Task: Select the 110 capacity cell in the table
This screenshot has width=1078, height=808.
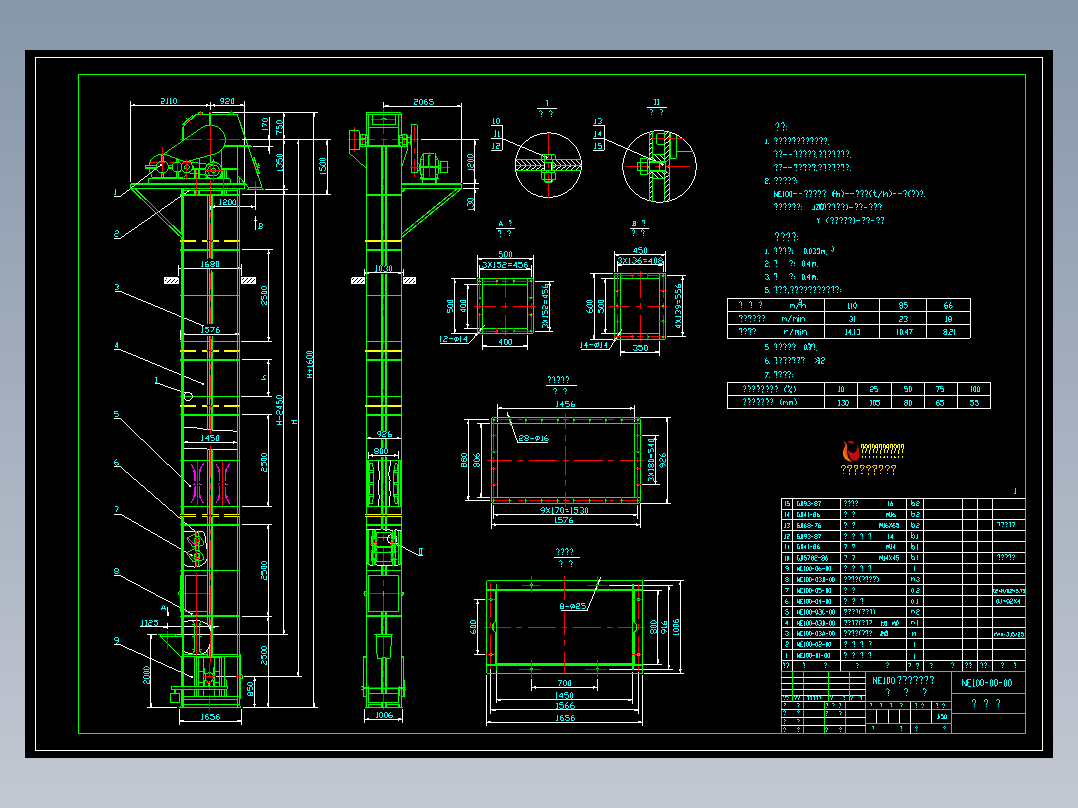Action: point(852,305)
